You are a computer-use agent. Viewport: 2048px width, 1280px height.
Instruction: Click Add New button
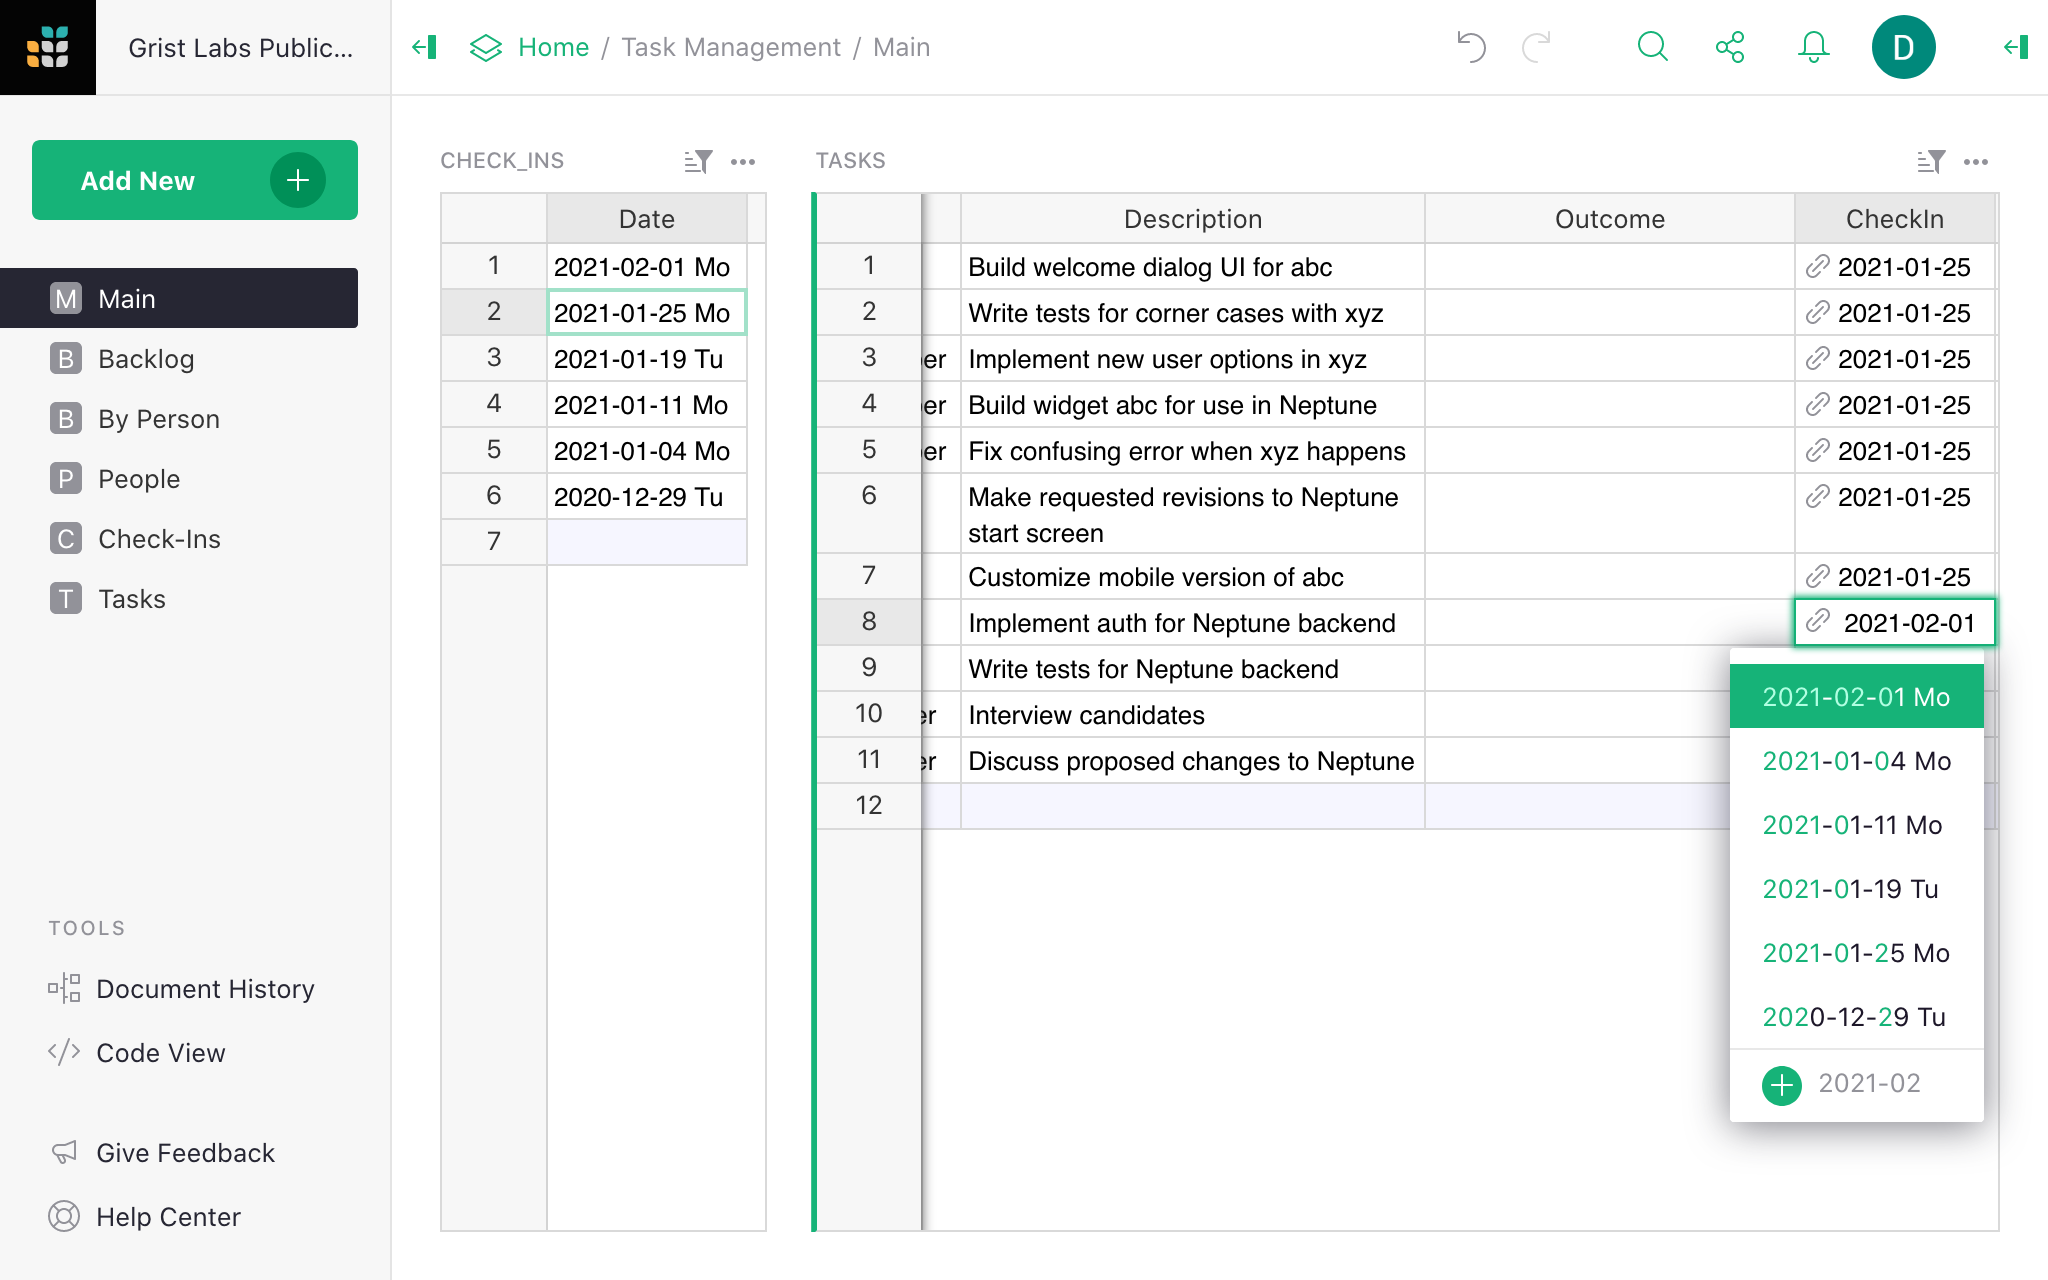click(195, 181)
